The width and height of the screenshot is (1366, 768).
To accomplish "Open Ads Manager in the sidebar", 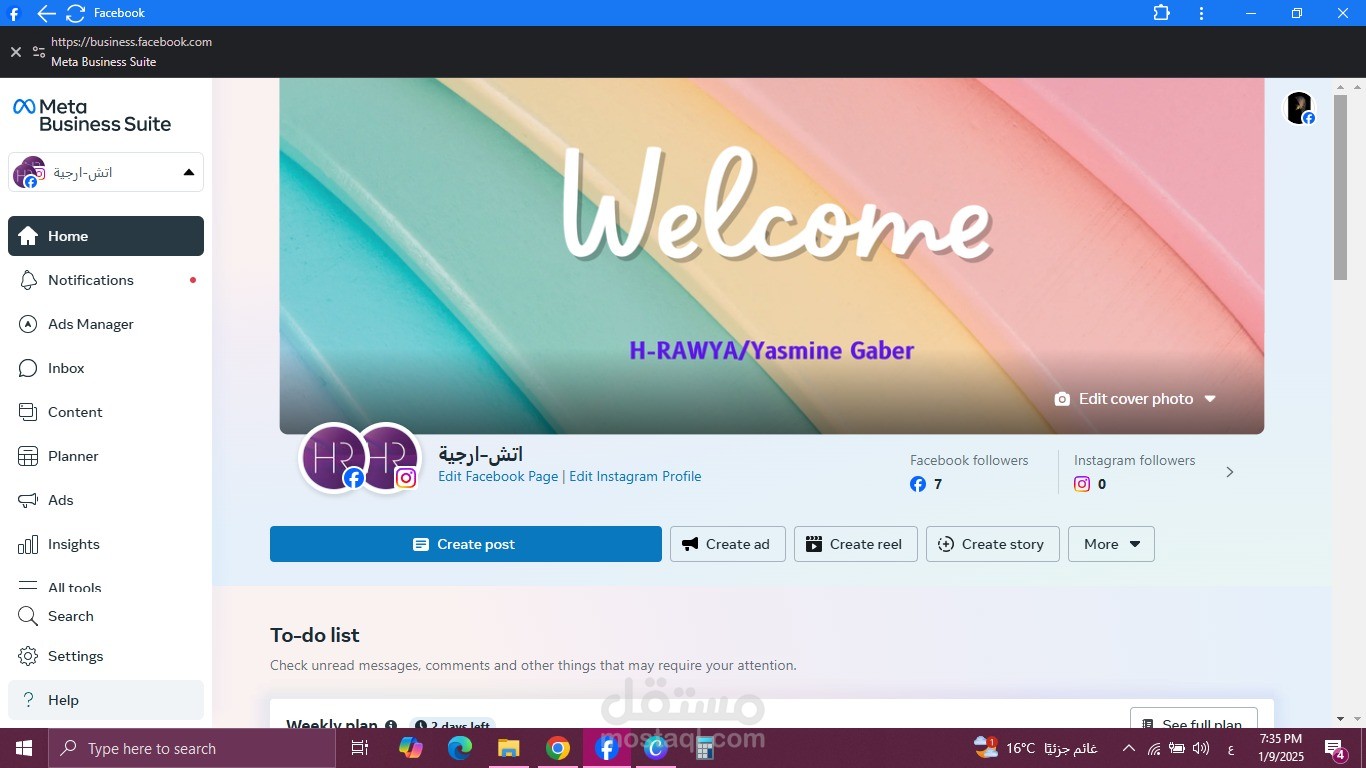I will [x=106, y=324].
